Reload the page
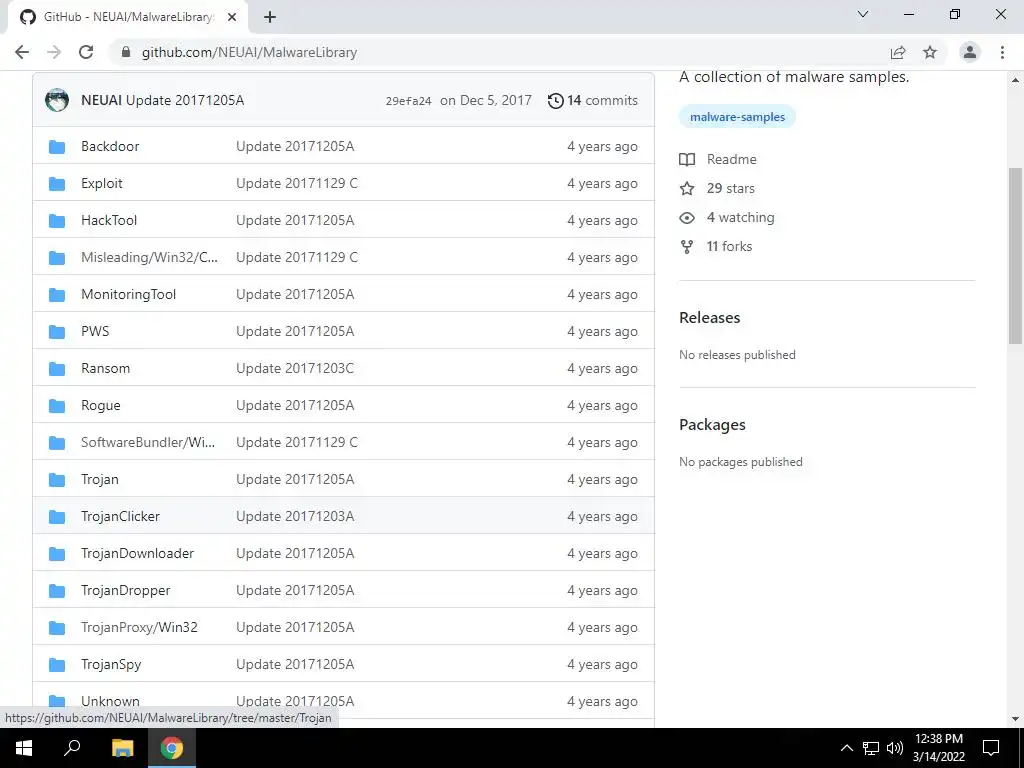 click(86, 52)
